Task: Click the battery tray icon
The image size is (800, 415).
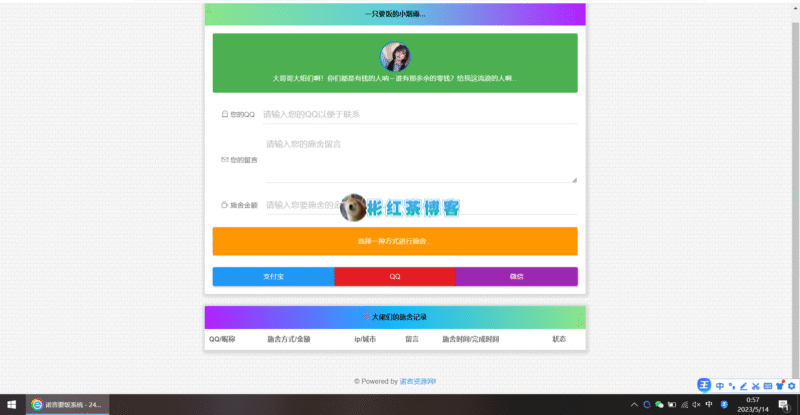Action: 672,405
